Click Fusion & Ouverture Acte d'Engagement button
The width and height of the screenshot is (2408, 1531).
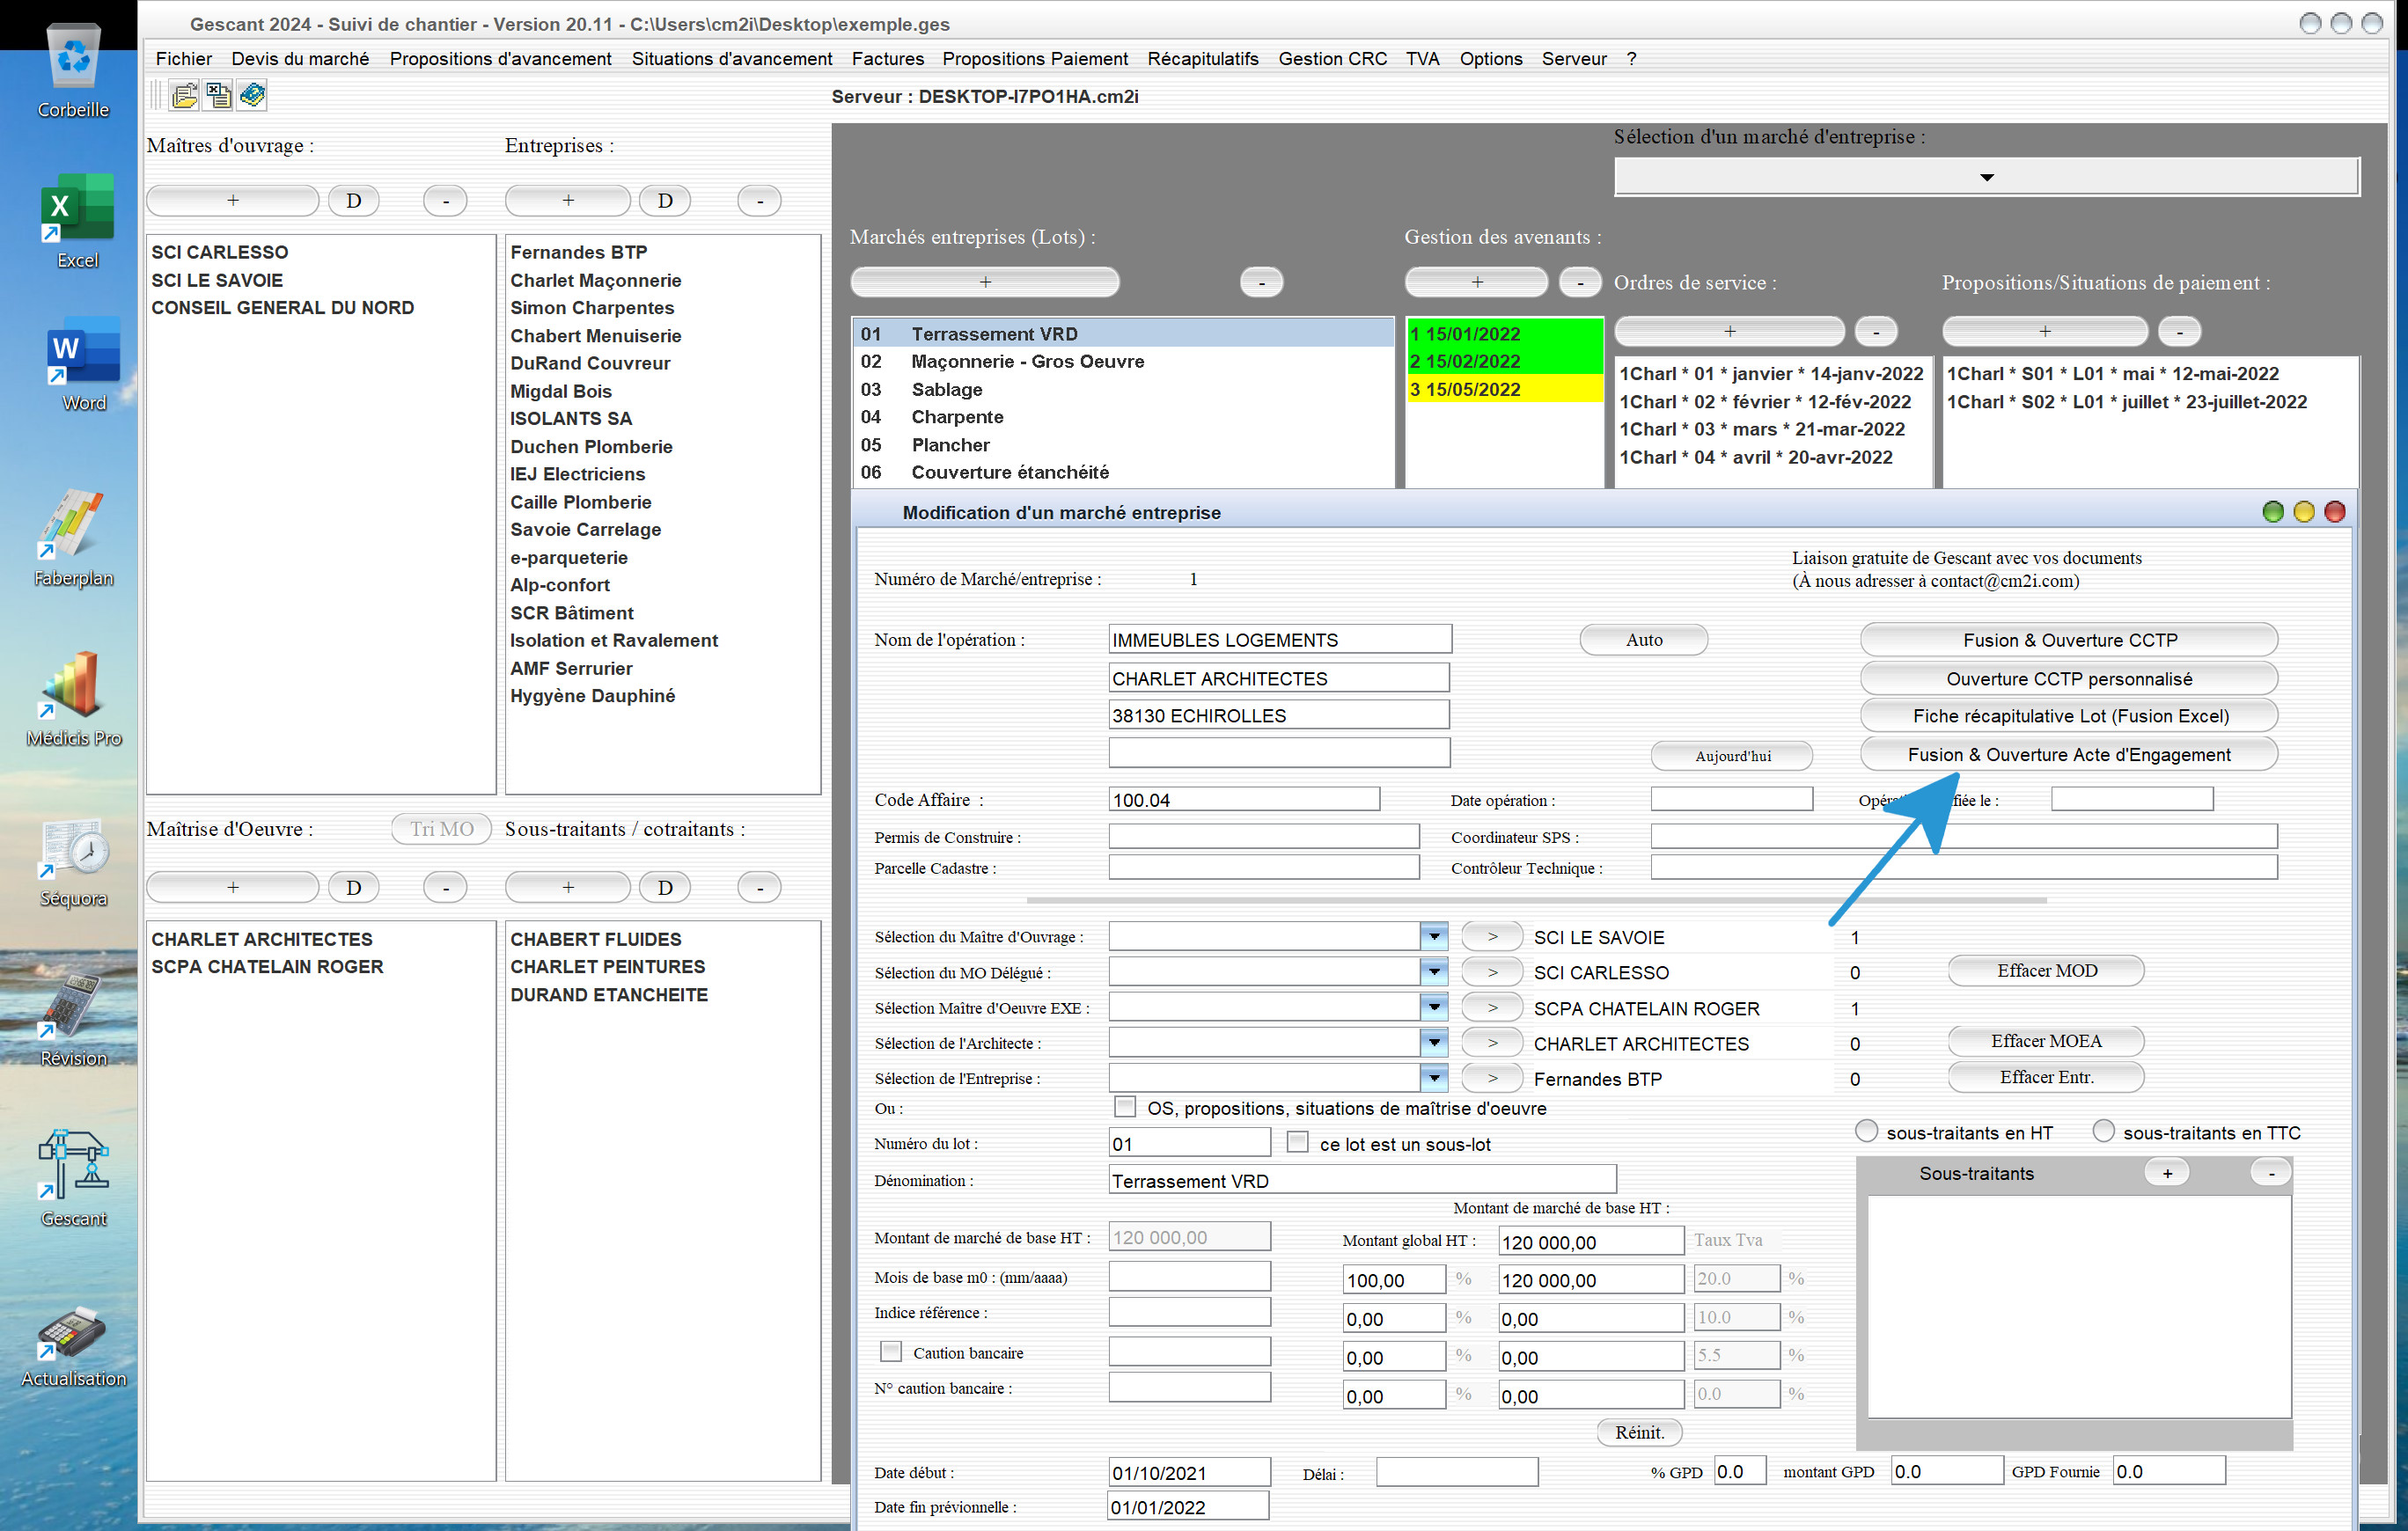[x=2068, y=754]
